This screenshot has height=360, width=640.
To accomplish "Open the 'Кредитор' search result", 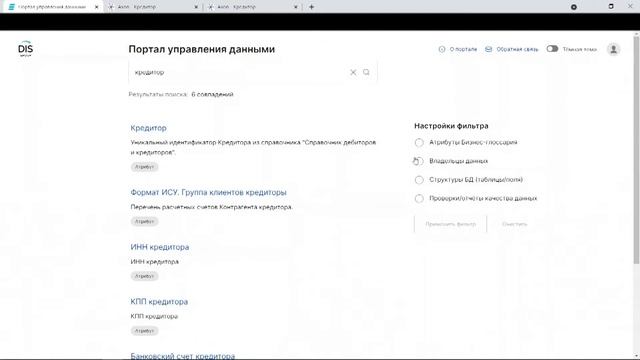I will click(149, 128).
